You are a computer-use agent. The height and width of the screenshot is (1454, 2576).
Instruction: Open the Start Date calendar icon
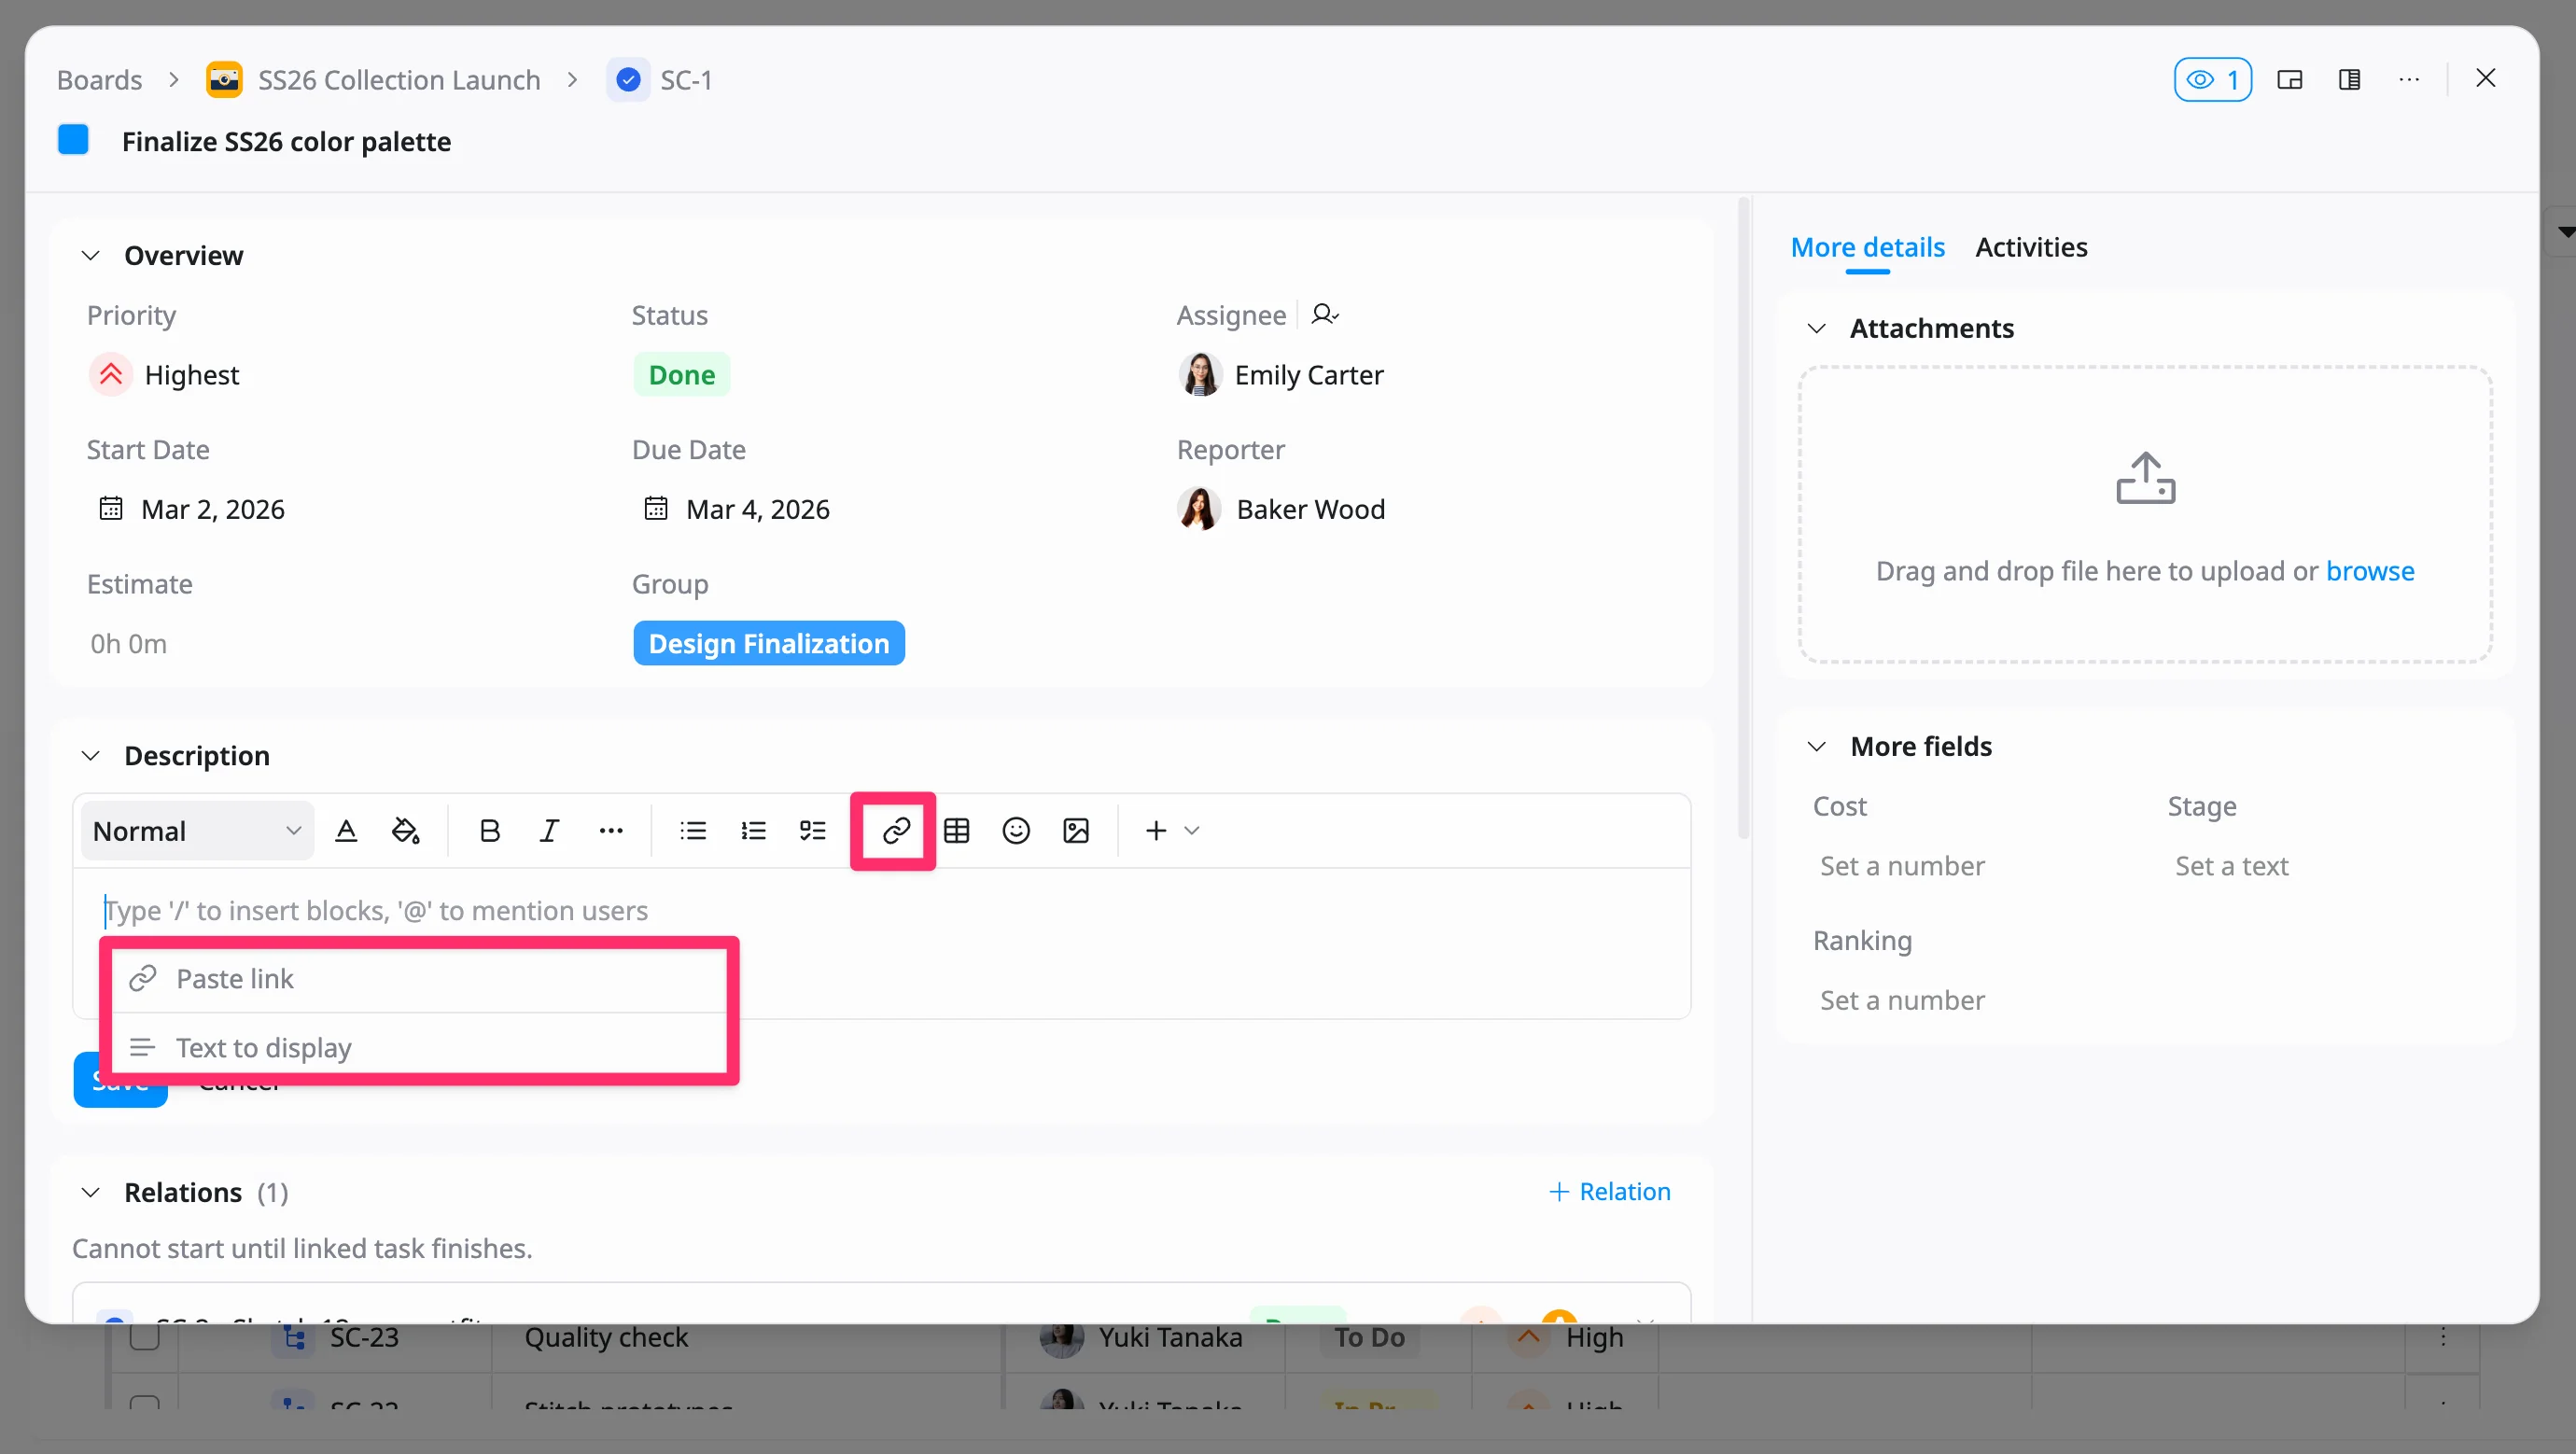pos(111,509)
